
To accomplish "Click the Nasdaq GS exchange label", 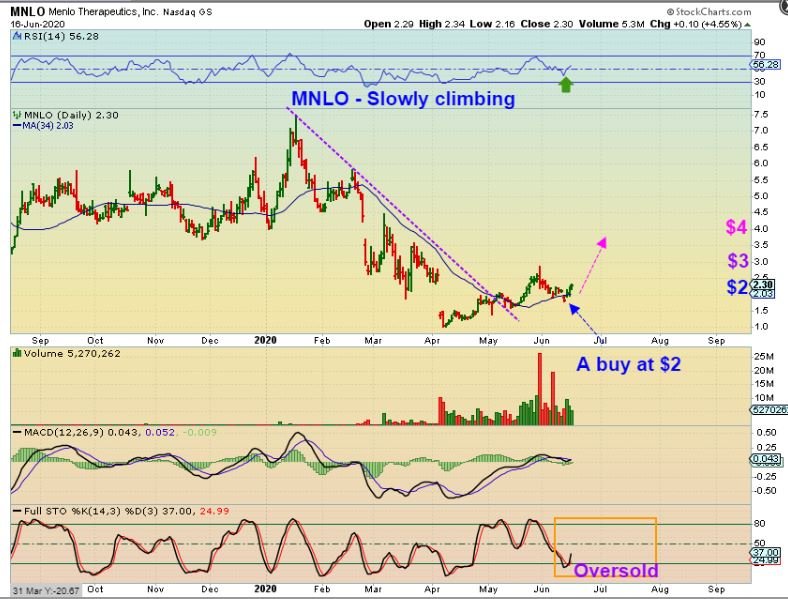I will (x=186, y=12).
